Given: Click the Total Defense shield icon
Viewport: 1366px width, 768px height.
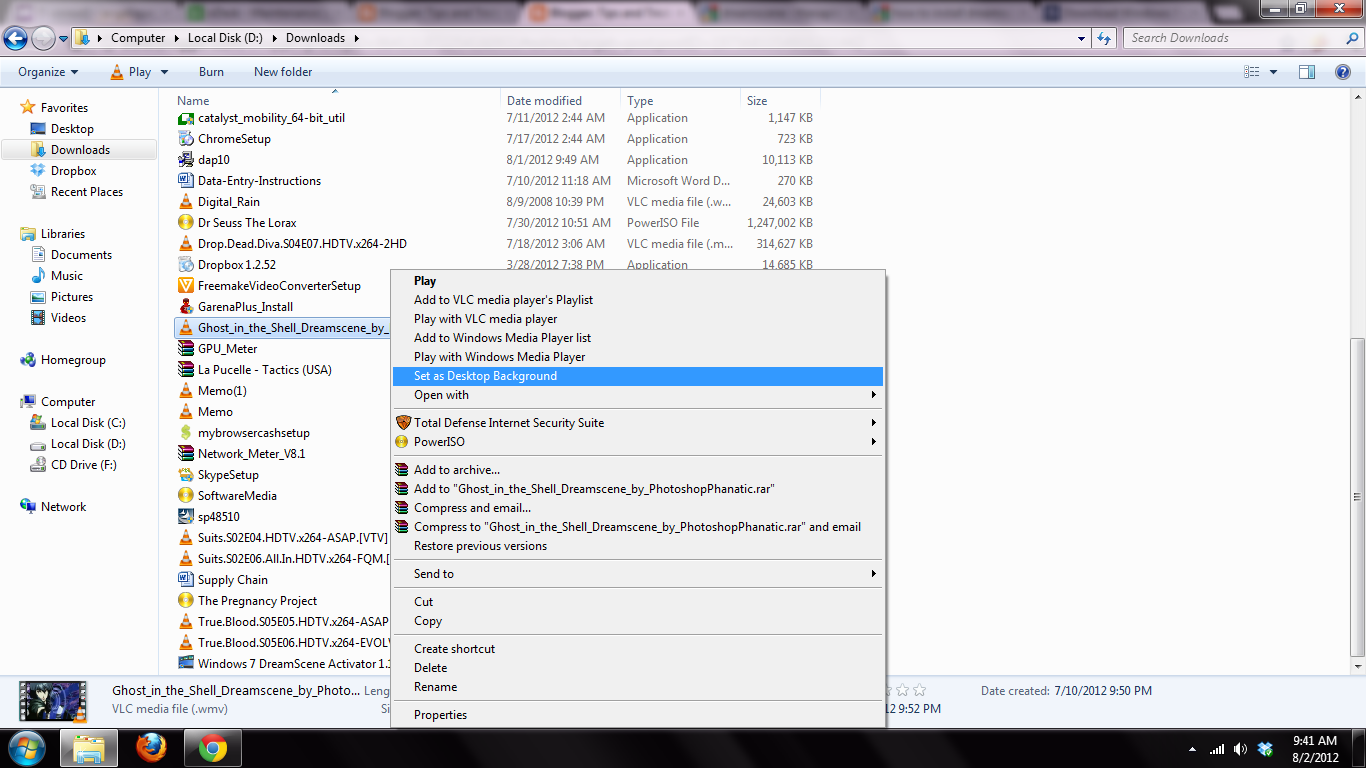Looking at the screenshot, I should click(403, 423).
